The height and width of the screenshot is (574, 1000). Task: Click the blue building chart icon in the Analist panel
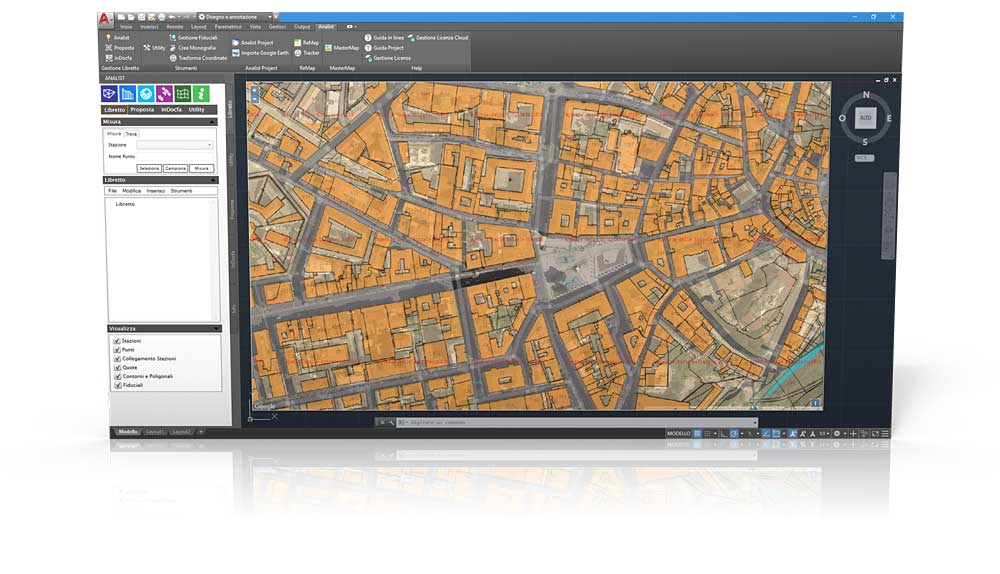pos(128,94)
